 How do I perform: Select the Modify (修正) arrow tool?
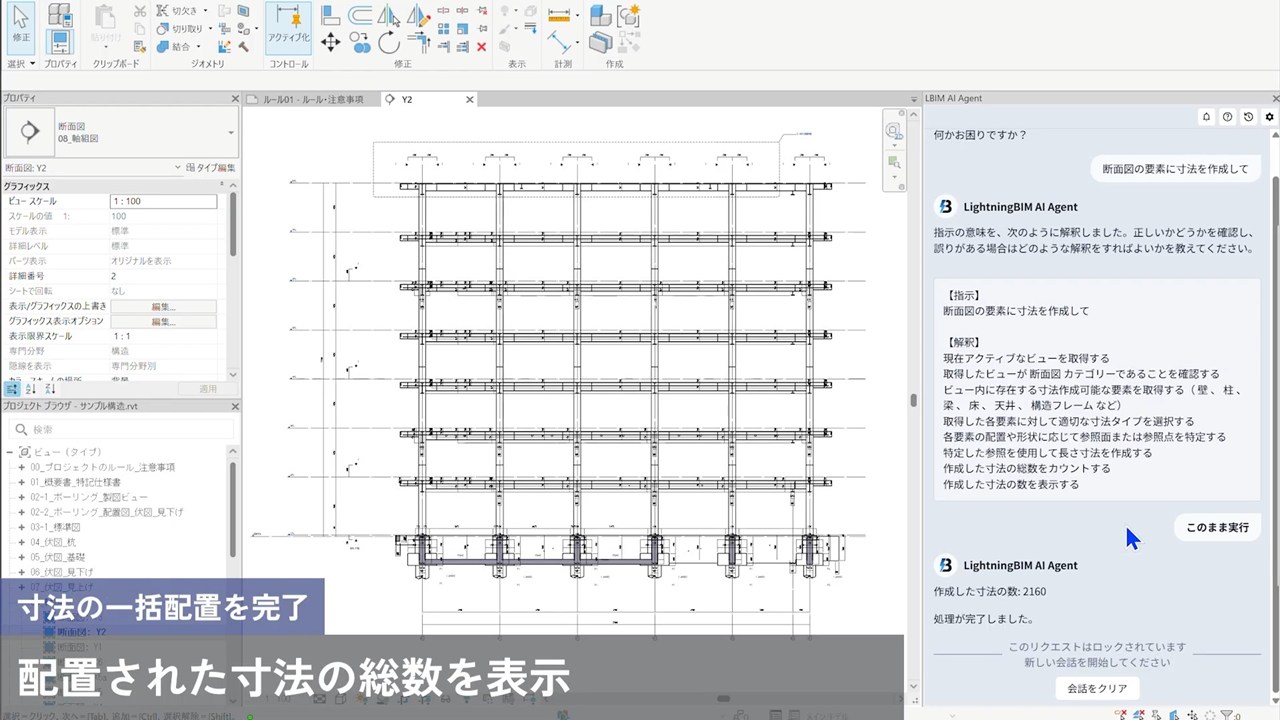20,25
